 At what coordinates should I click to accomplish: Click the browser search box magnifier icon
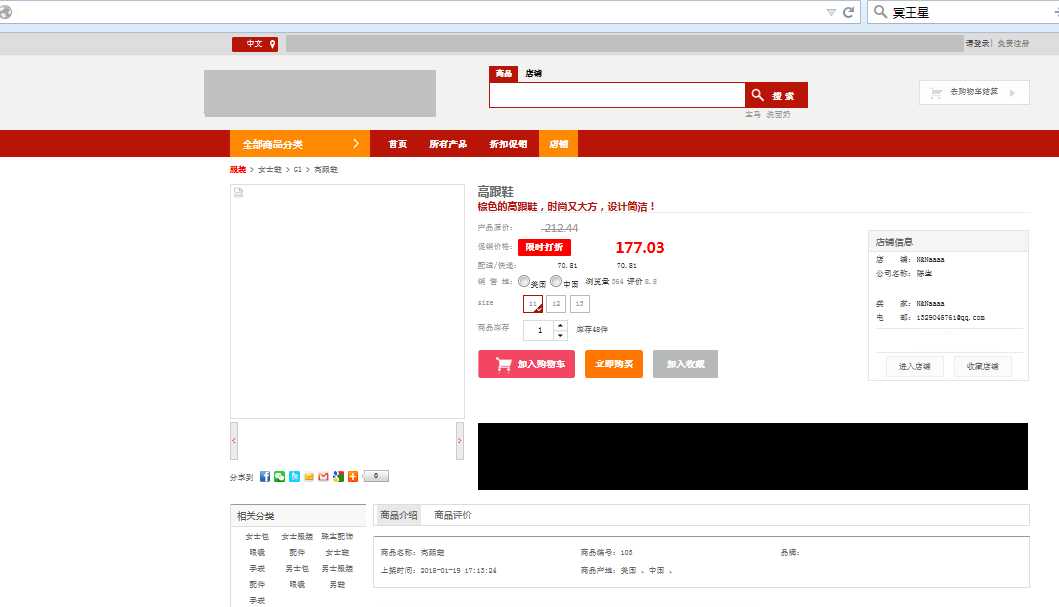click(x=880, y=11)
